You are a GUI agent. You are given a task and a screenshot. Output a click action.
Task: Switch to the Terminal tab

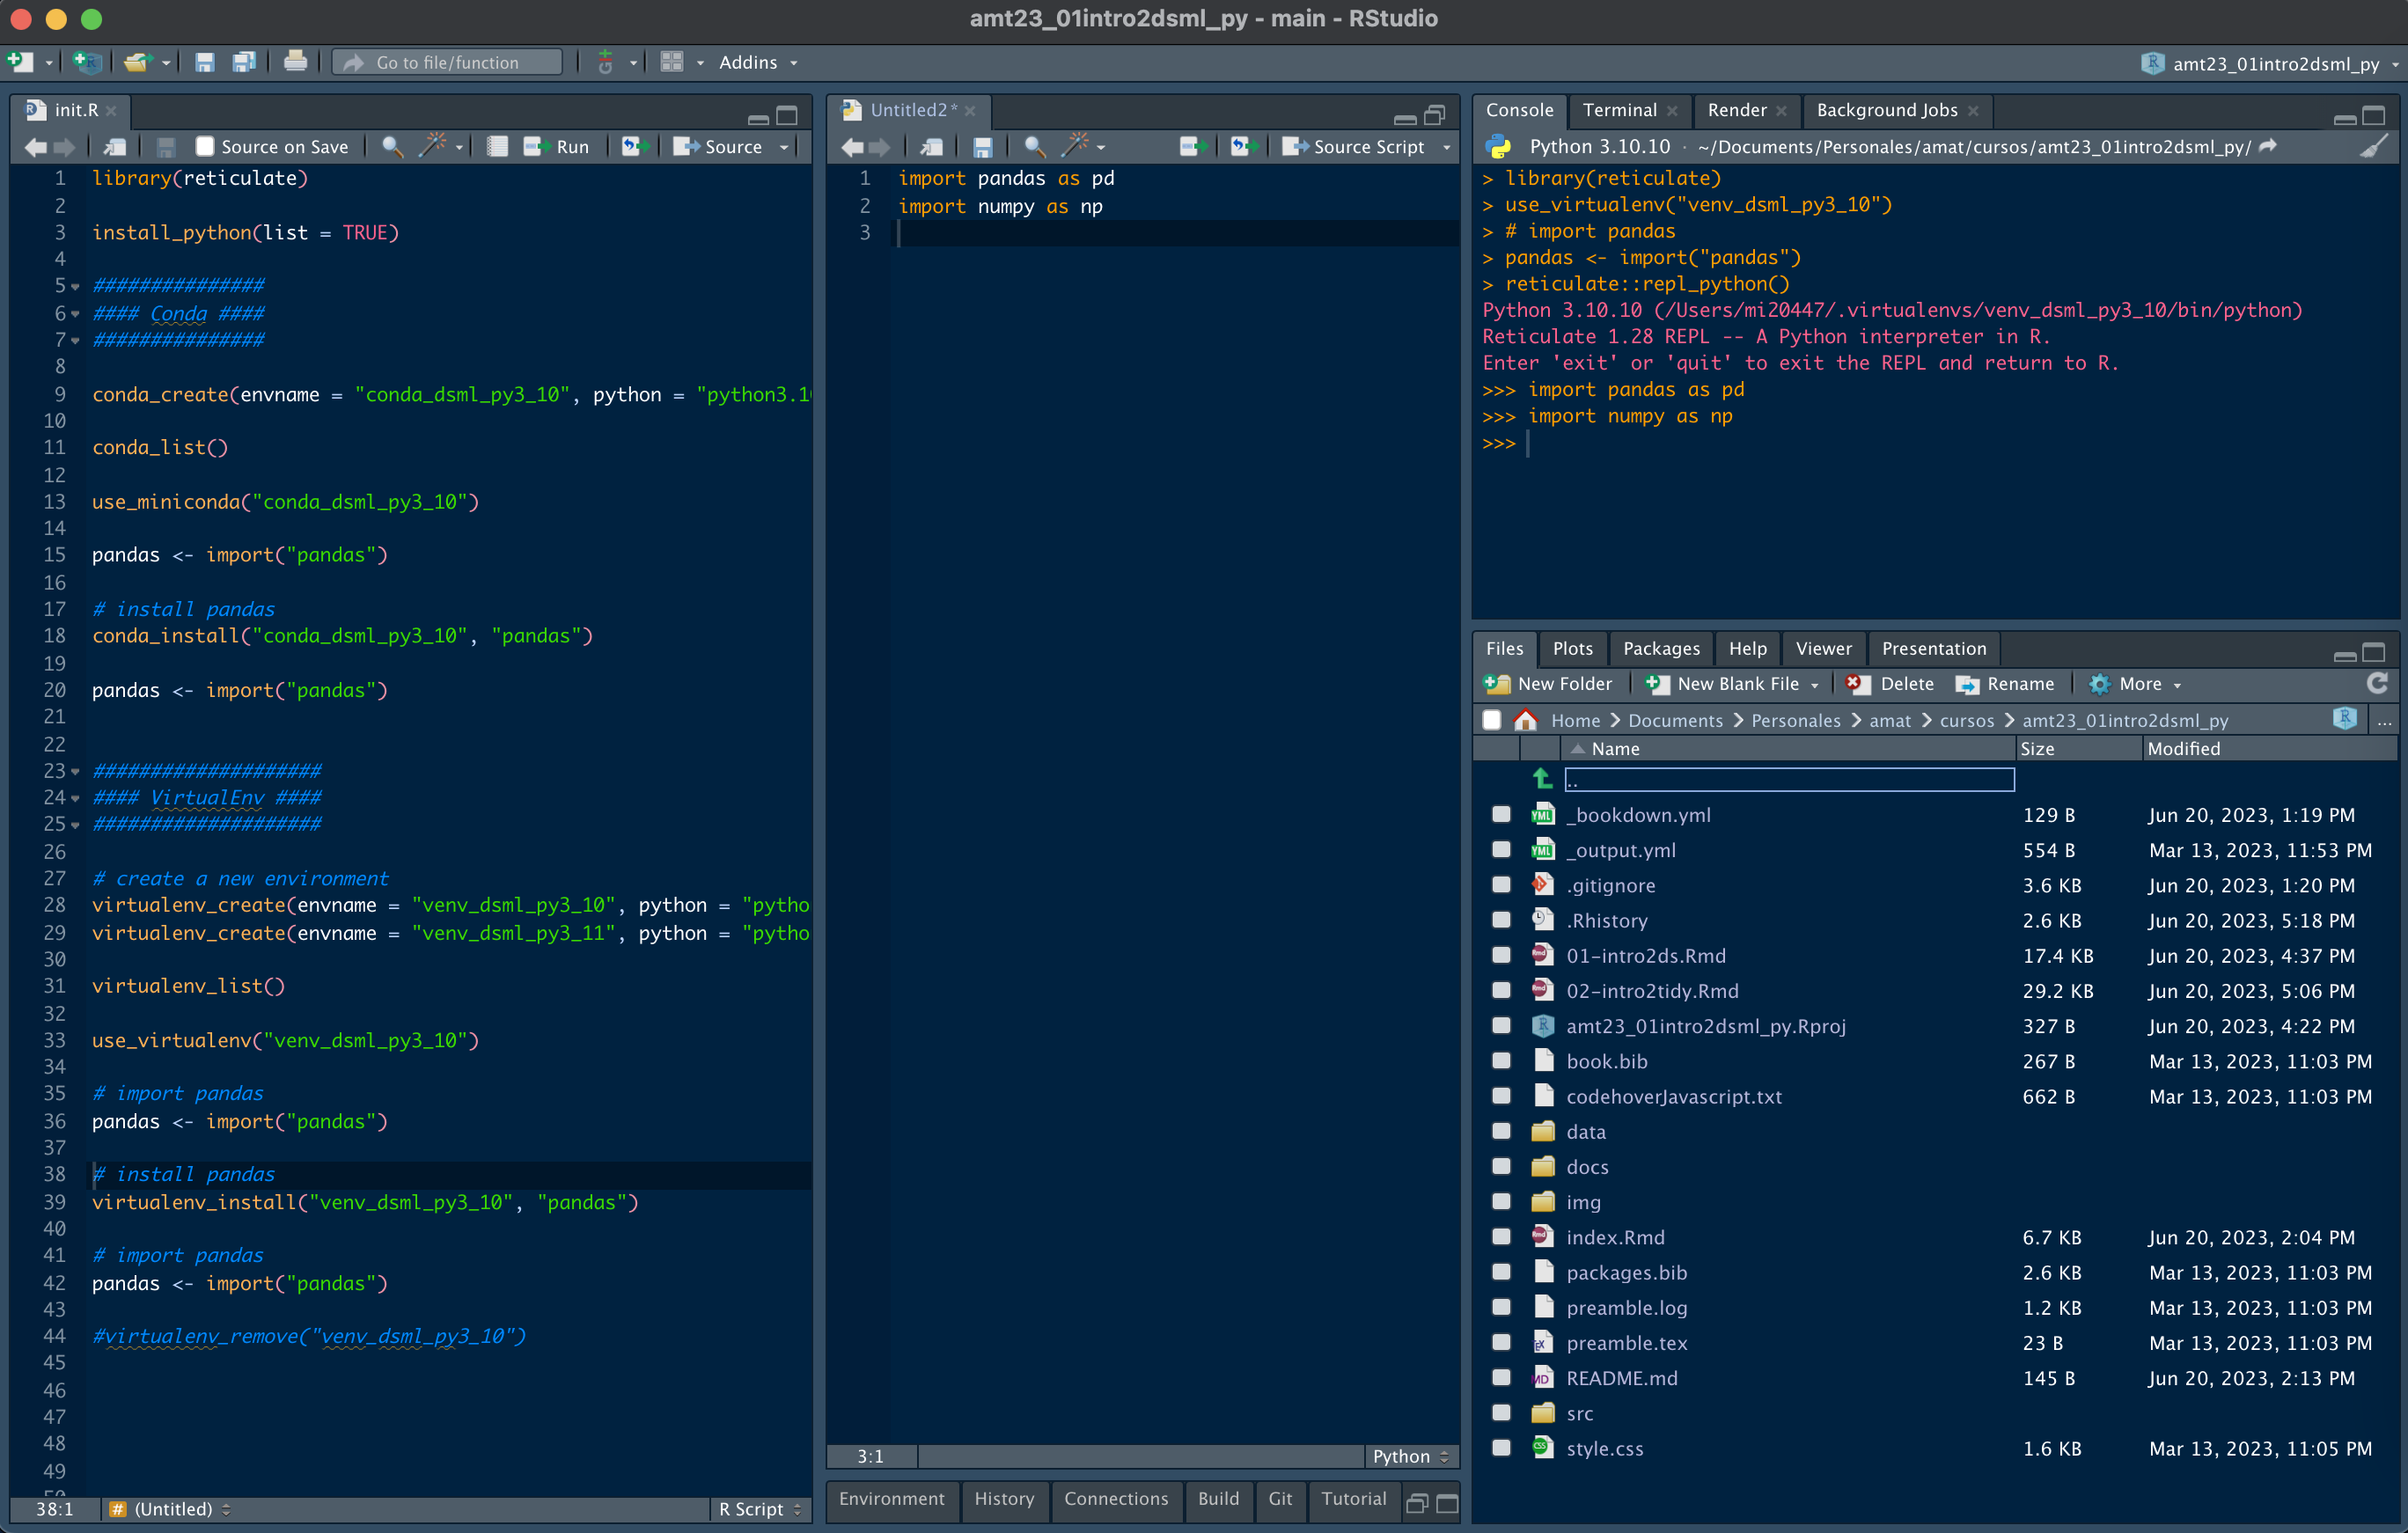pos(1619,110)
